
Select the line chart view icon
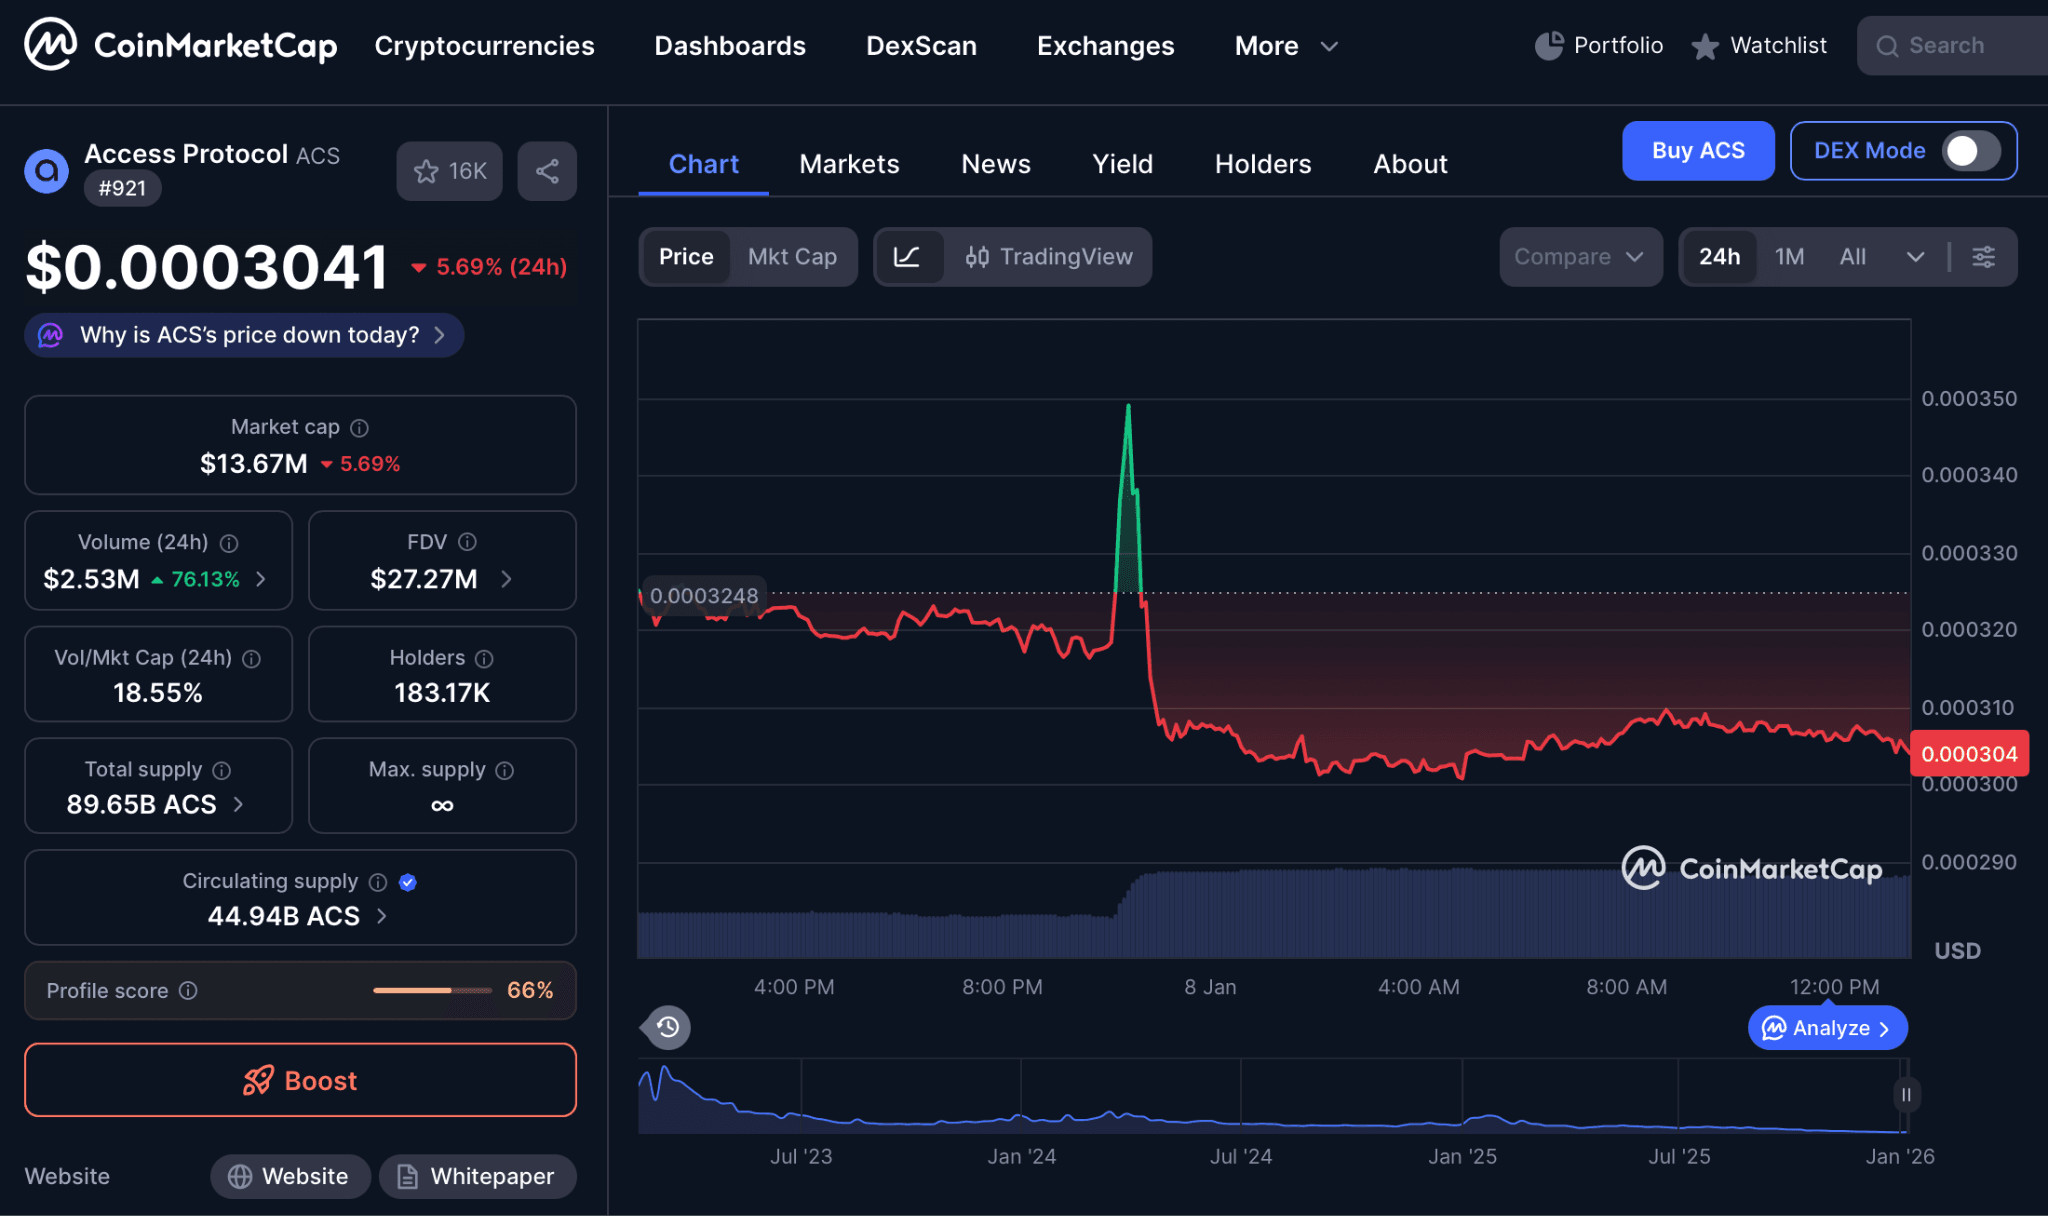(908, 257)
